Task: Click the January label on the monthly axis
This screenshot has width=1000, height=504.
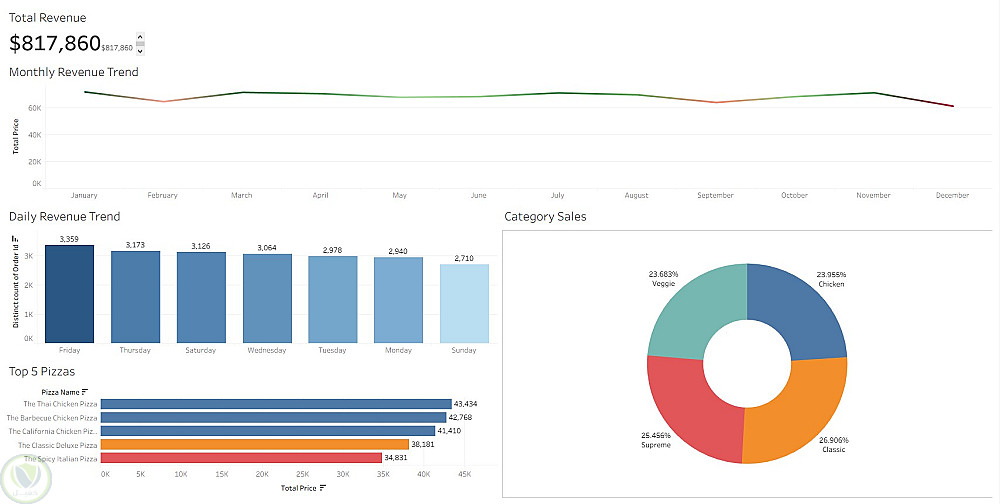Action: pos(84,195)
